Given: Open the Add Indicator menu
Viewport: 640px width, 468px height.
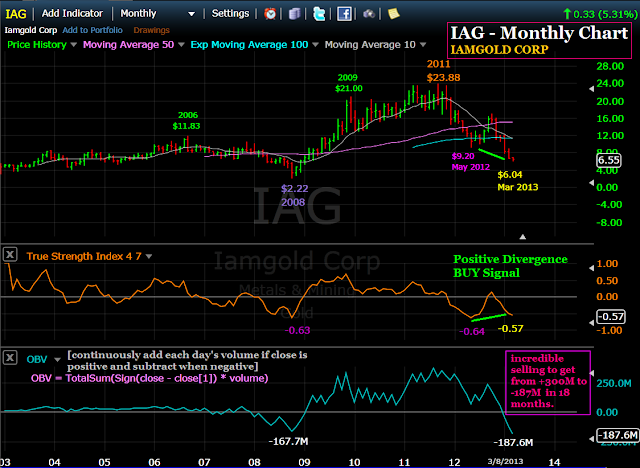Looking at the screenshot, I should coord(72,13).
